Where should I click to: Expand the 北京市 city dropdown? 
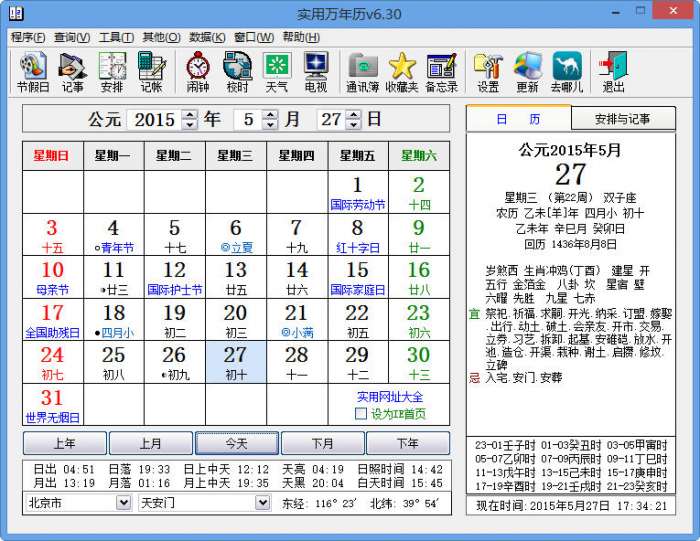[124, 503]
